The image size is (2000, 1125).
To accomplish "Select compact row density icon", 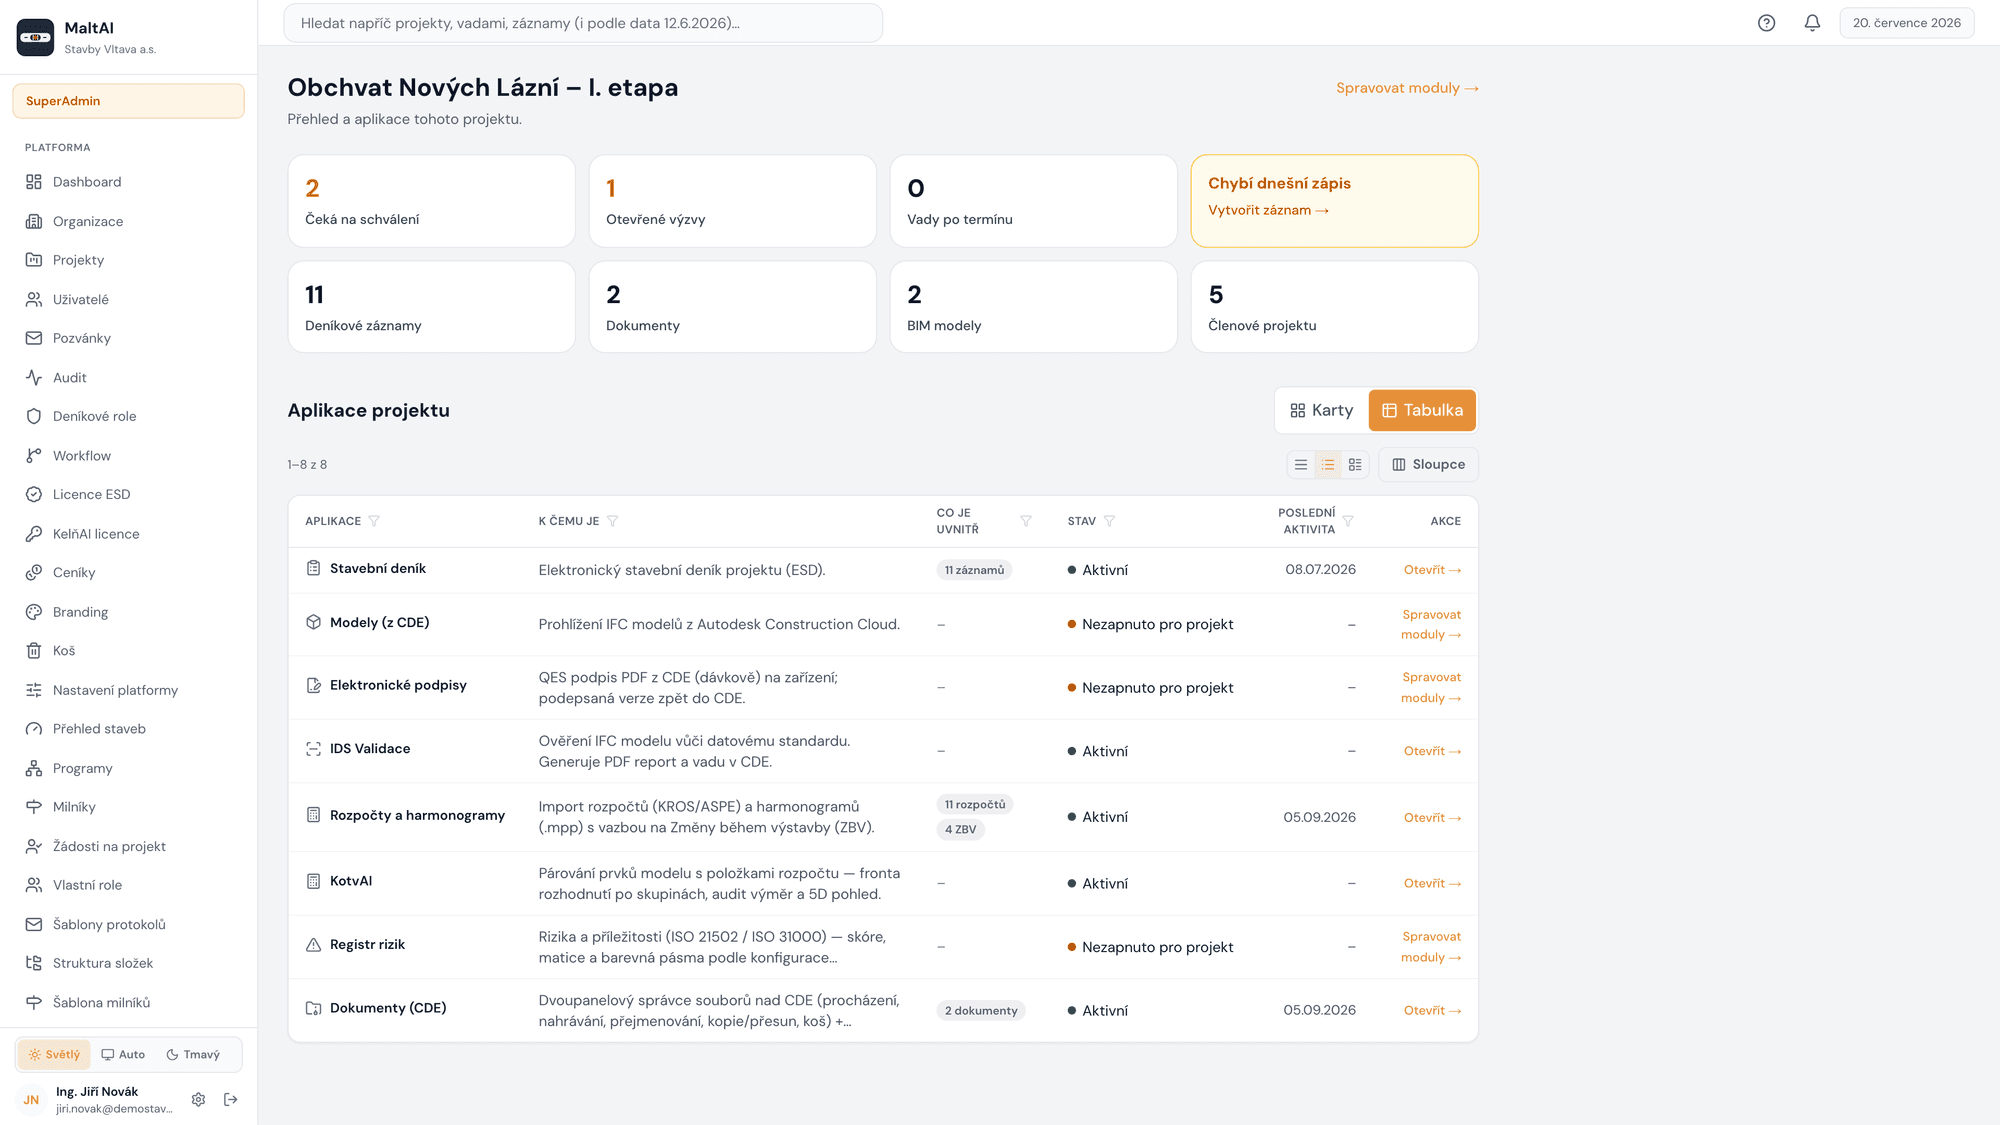I will (x=1301, y=465).
